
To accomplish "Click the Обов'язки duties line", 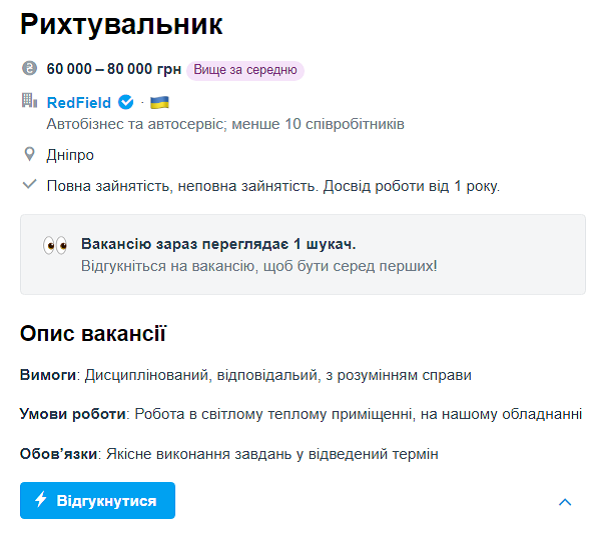I will 229,454.
